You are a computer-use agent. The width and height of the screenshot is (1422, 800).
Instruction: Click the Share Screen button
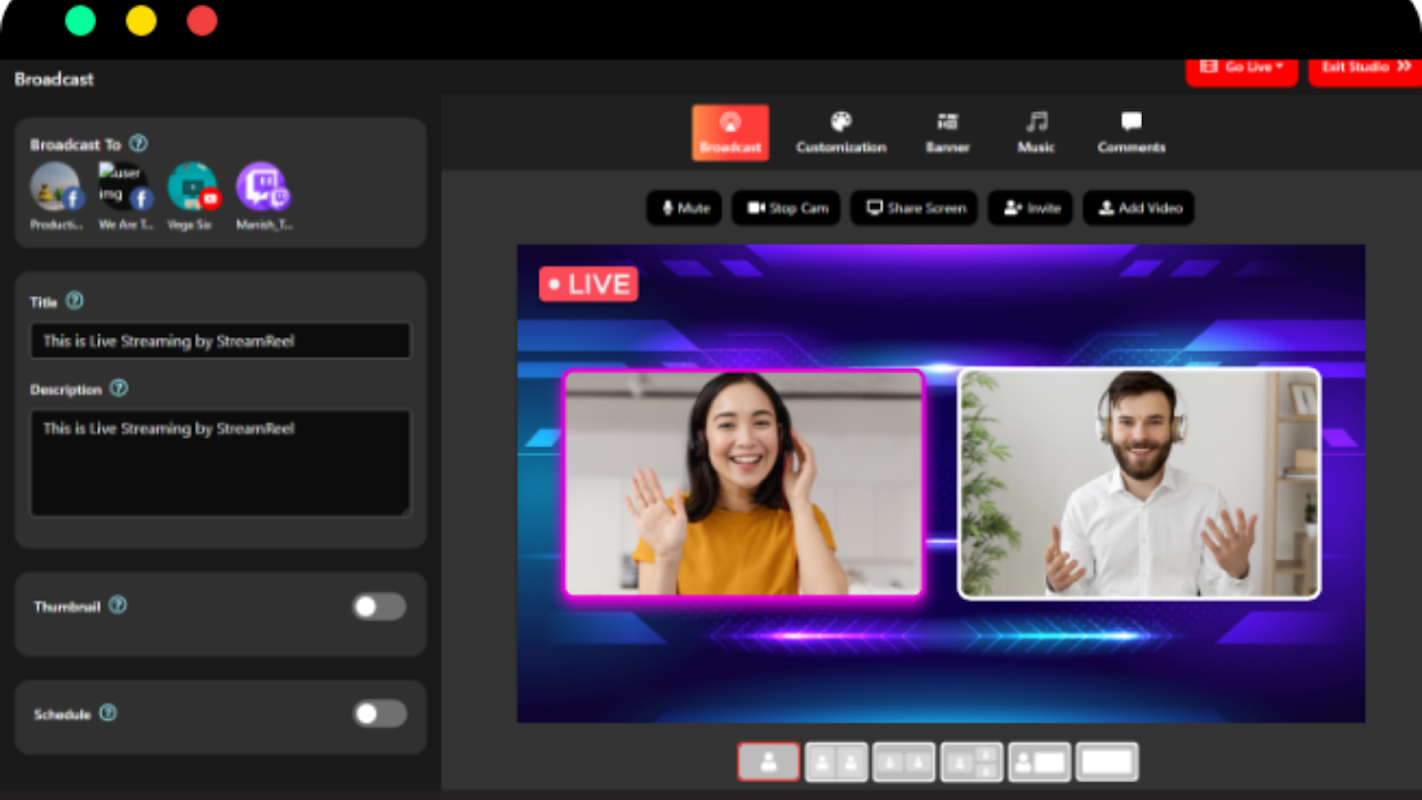(x=914, y=208)
